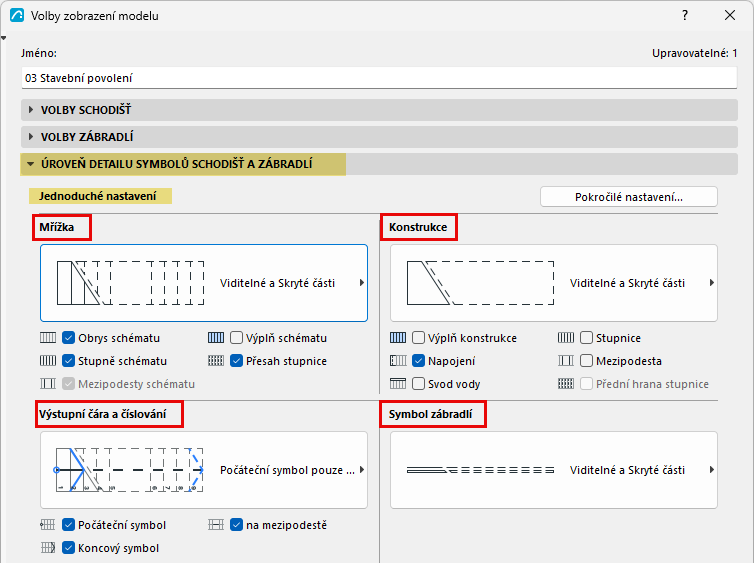Uncheck Napojení checkbox
The height and width of the screenshot is (563, 754).
(418, 361)
